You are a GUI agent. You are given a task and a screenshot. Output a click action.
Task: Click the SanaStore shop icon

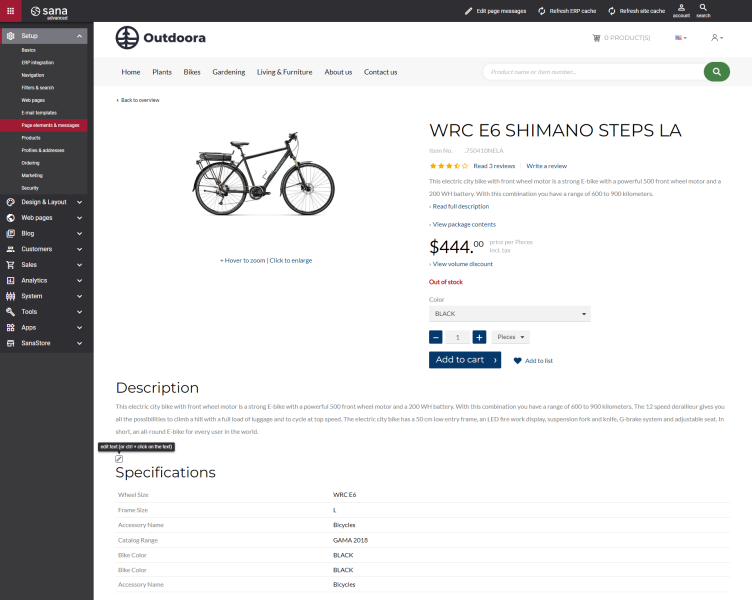[11, 343]
